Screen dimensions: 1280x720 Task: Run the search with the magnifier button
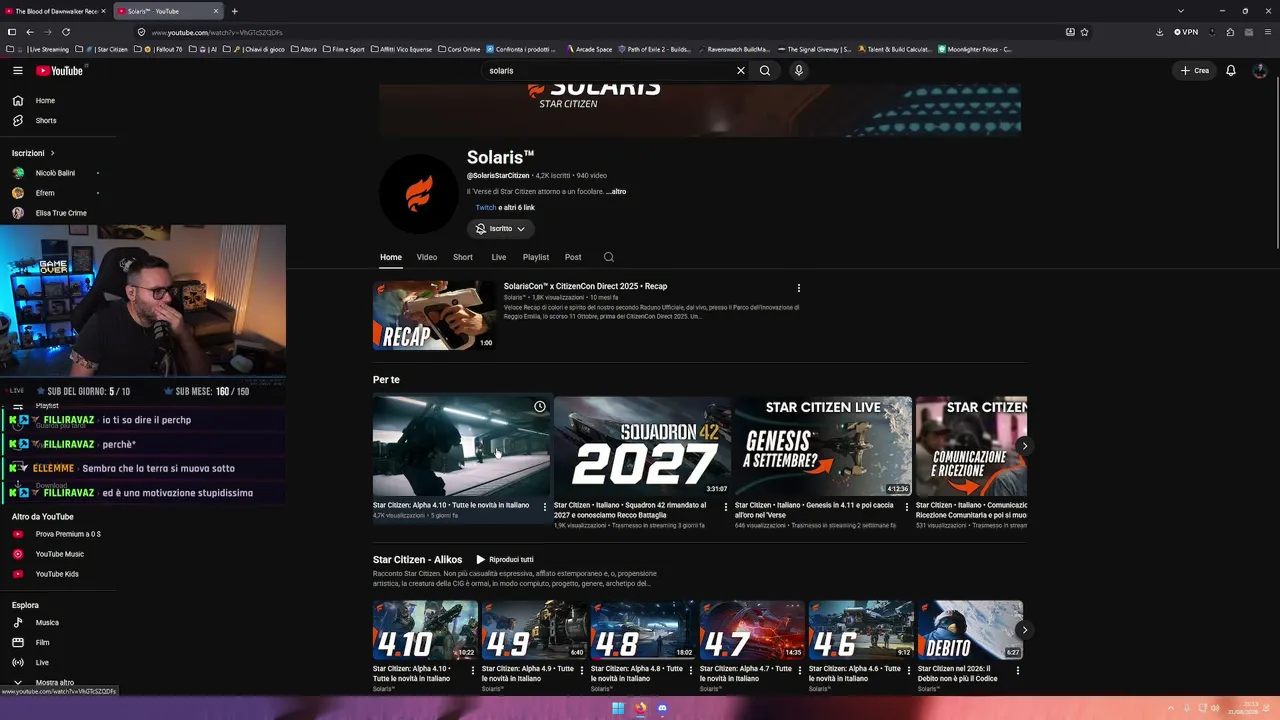765,71
